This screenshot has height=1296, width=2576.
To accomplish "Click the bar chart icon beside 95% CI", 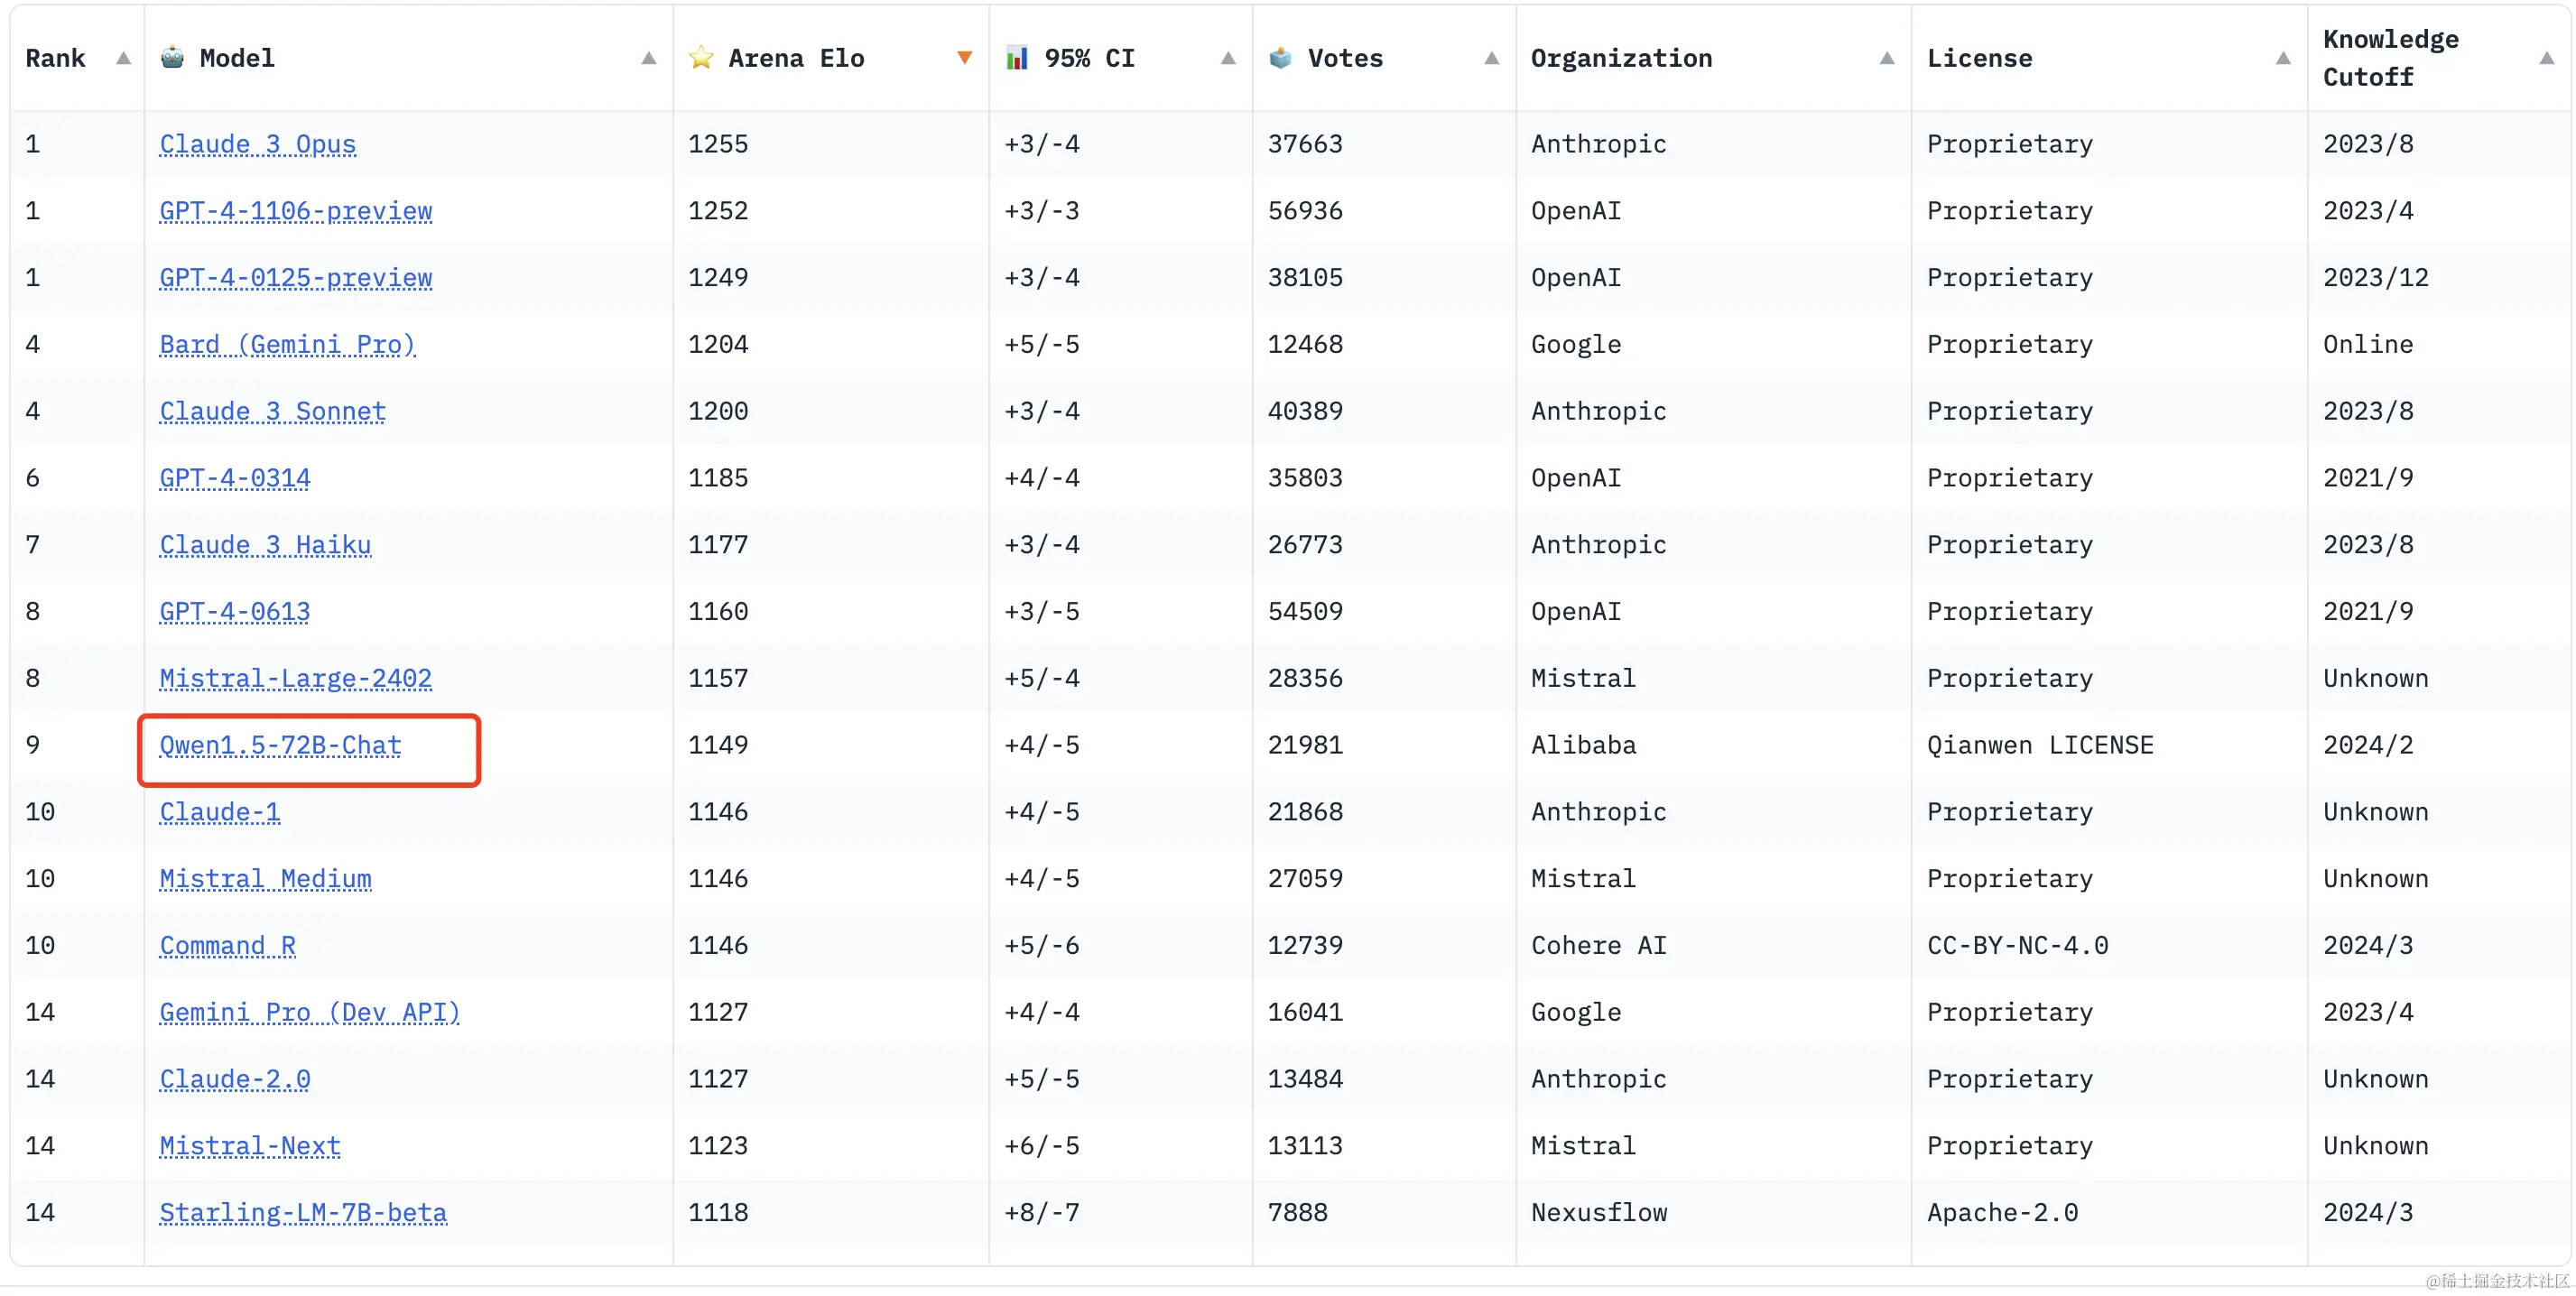I will [1017, 57].
